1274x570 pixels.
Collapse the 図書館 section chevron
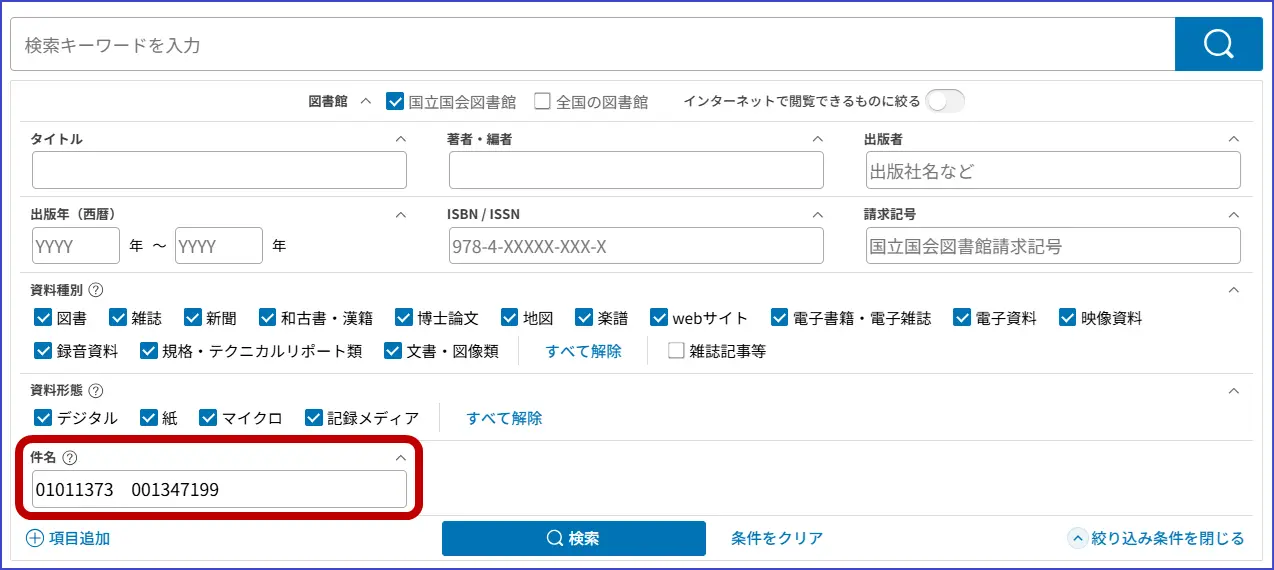coord(365,101)
